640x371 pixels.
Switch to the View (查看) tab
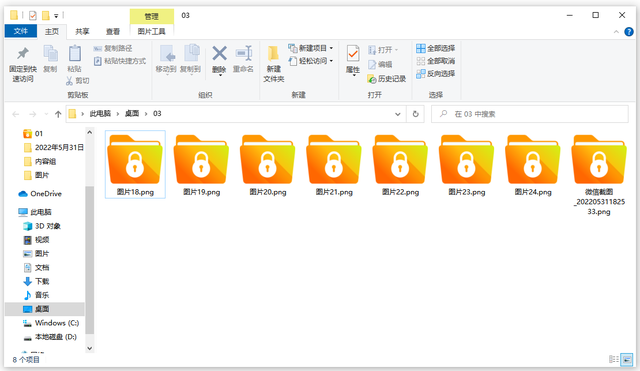pyautogui.click(x=113, y=31)
